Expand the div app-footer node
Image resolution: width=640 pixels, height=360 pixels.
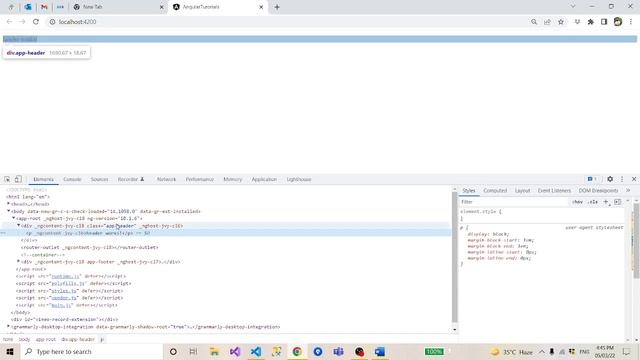(x=18, y=261)
